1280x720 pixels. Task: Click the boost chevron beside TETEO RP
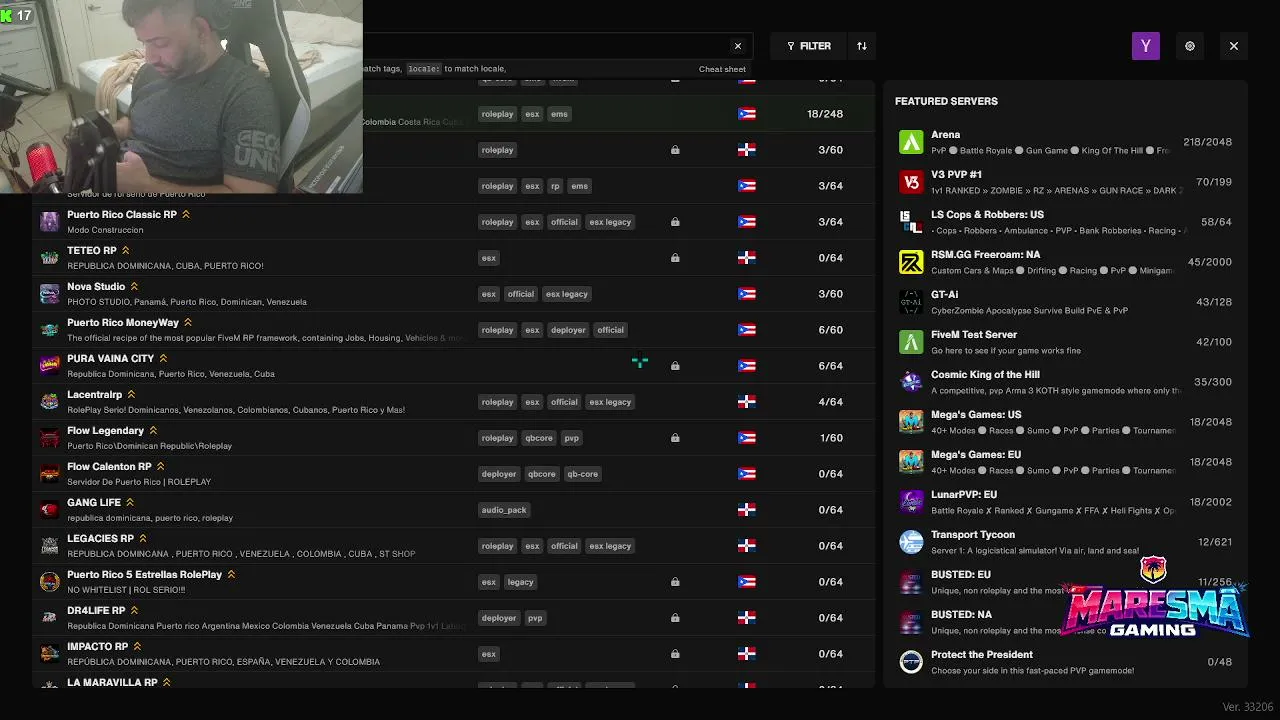tap(125, 250)
